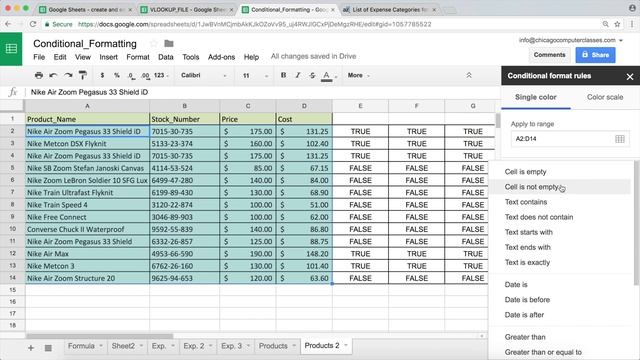Viewport: 640px width, 360px height.
Task: Toggle italic formatting
Action: (x=298, y=75)
